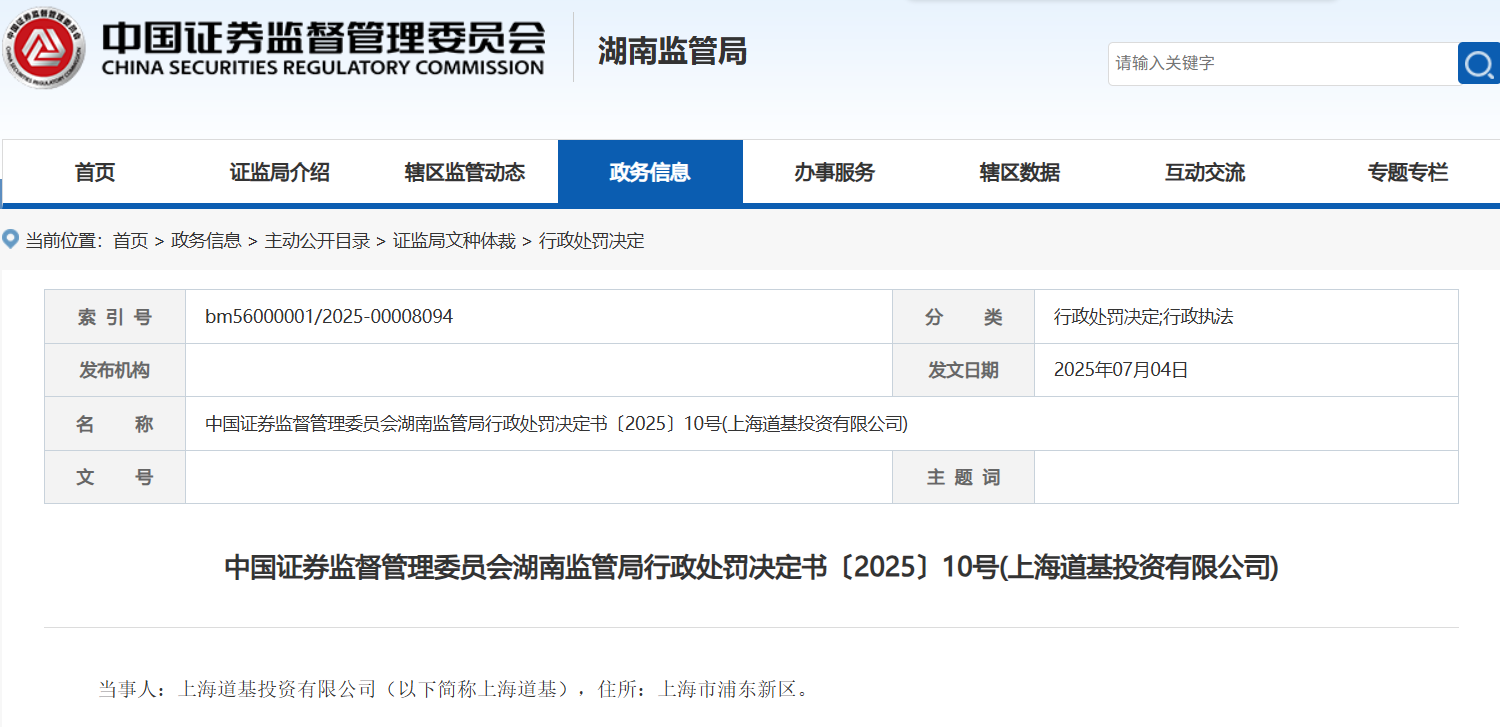The width and height of the screenshot is (1500, 727).
Task: Click the 名称 row document title cell
Action: click(x=821, y=424)
